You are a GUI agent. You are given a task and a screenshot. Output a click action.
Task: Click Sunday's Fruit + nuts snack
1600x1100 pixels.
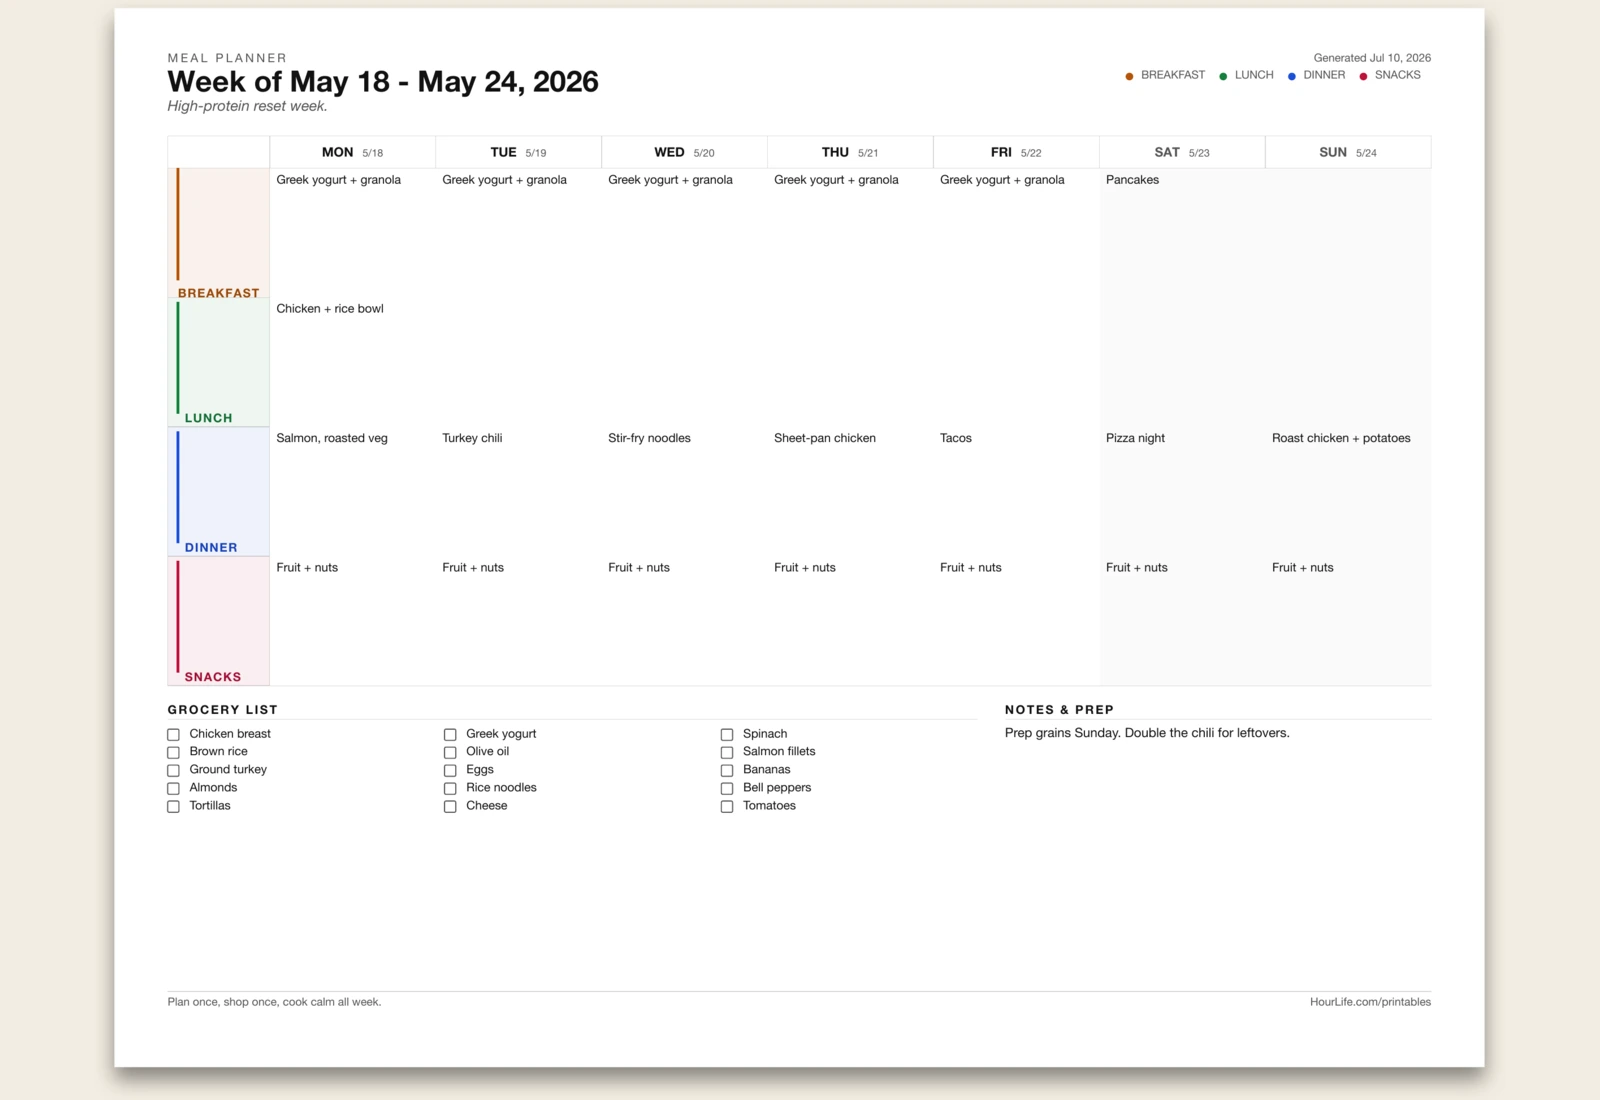tap(1303, 568)
